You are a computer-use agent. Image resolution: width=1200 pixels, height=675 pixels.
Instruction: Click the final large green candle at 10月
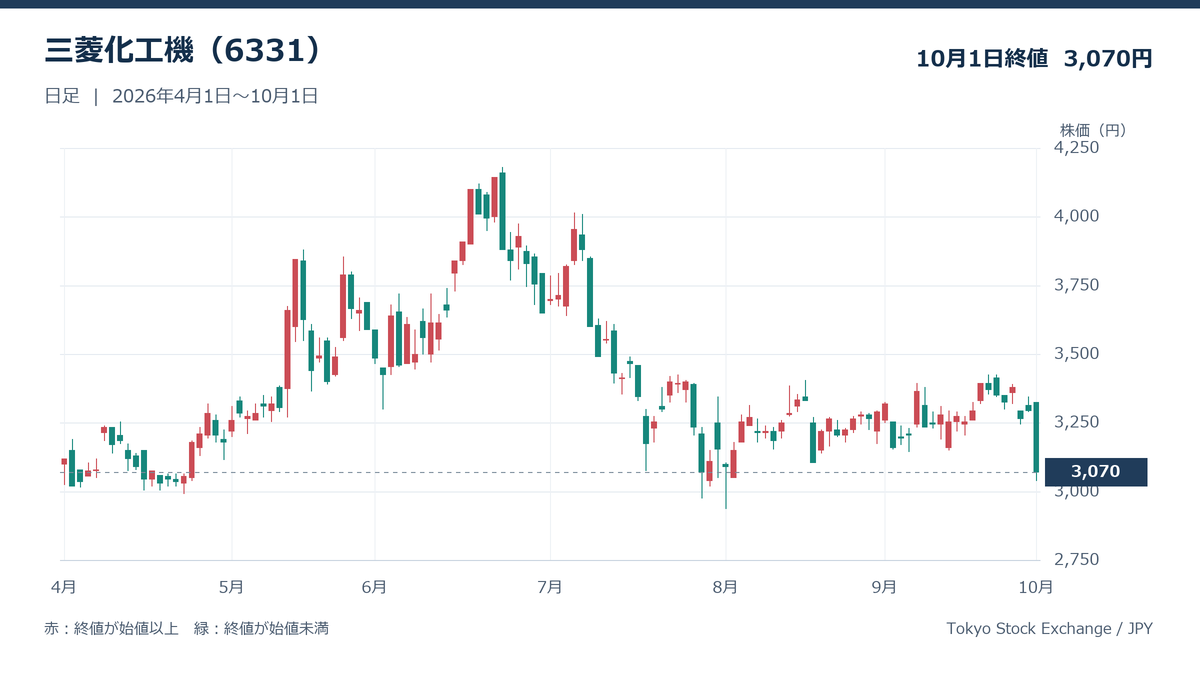(x=1036, y=437)
